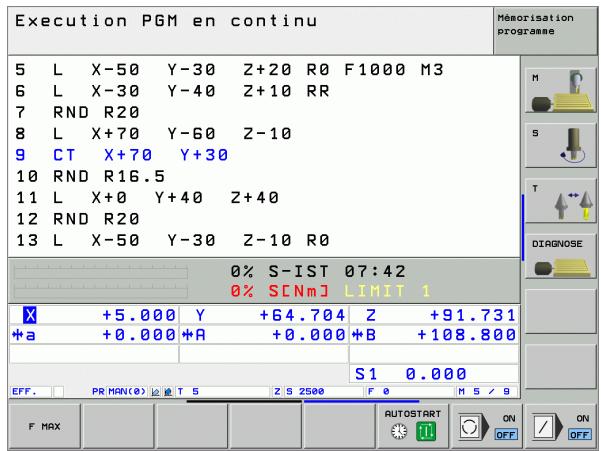This screenshot has width=601, height=451.
Task: Click the blue horizontal softkey-row indicator
Action: tap(361, 402)
